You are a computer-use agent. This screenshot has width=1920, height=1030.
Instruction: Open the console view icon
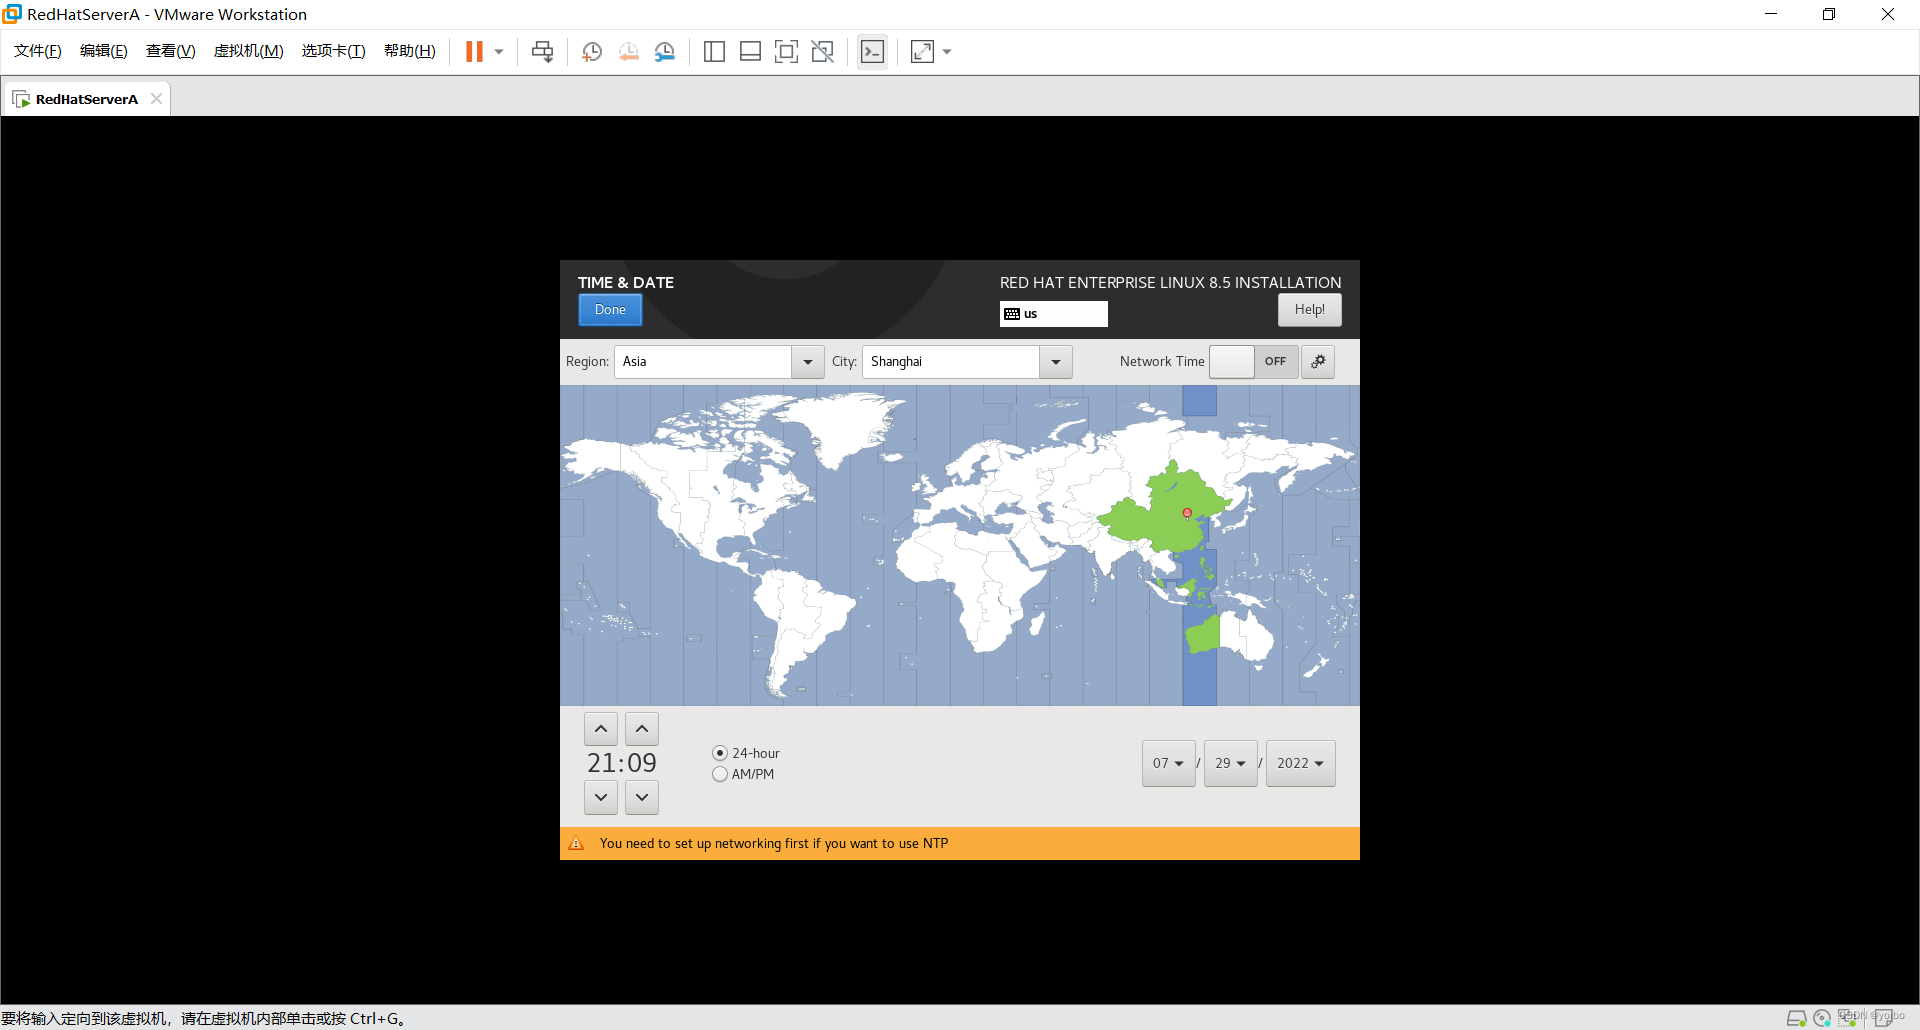click(x=872, y=52)
